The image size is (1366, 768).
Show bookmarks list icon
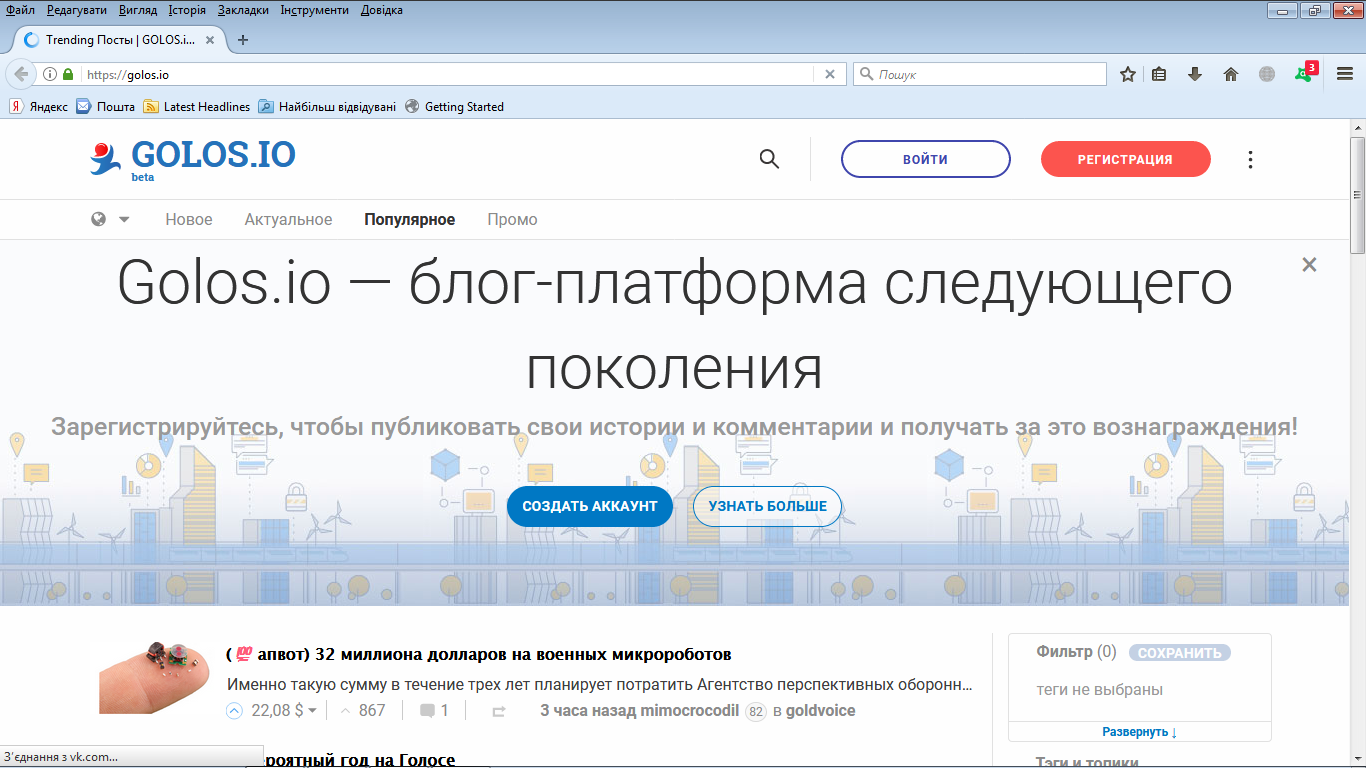point(1159,74)
